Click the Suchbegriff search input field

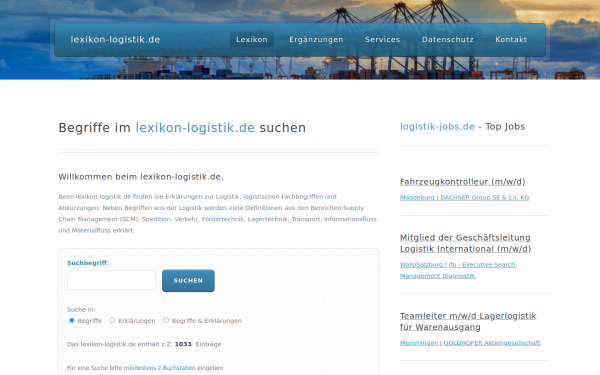(111, 280)
